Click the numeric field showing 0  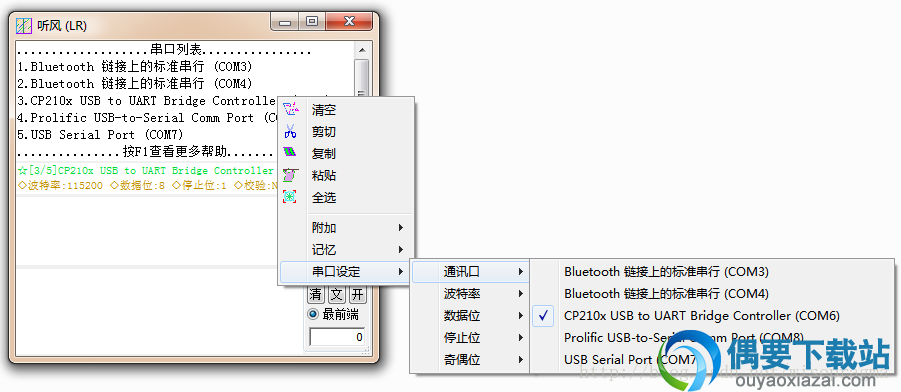(337, 337)
